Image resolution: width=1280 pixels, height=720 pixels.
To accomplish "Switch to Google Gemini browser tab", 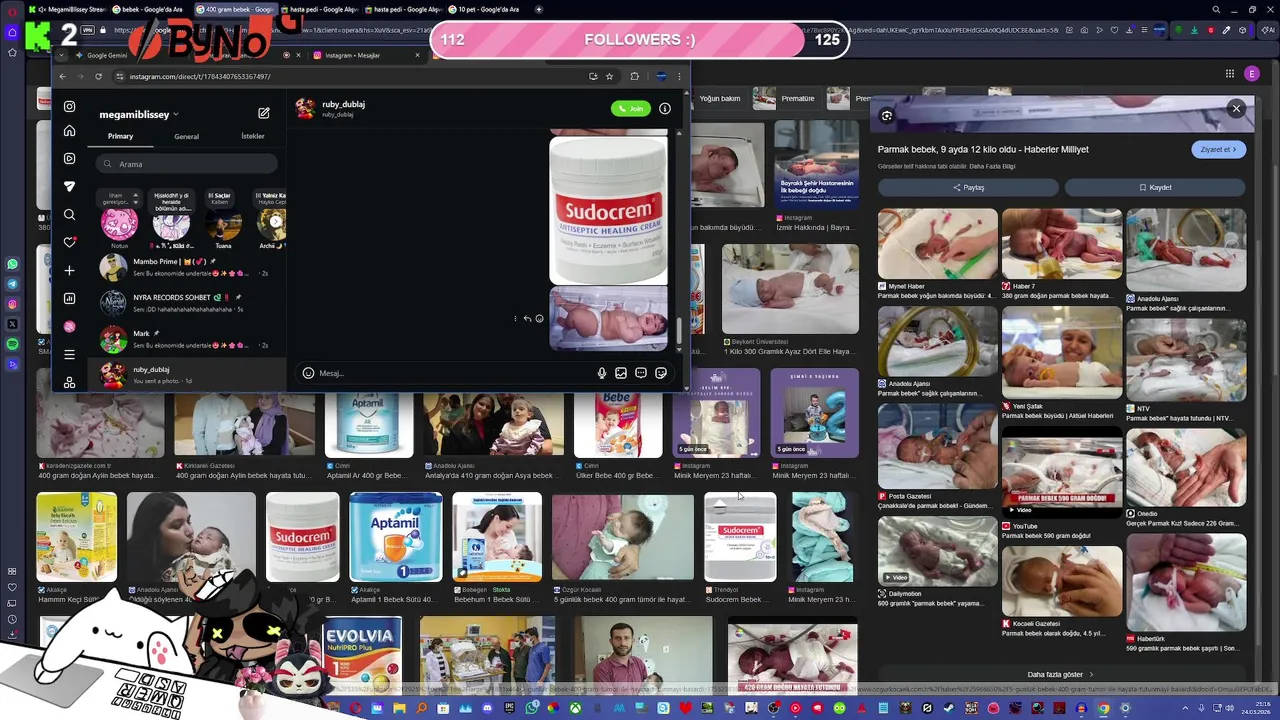I will (x=106, y=55).
